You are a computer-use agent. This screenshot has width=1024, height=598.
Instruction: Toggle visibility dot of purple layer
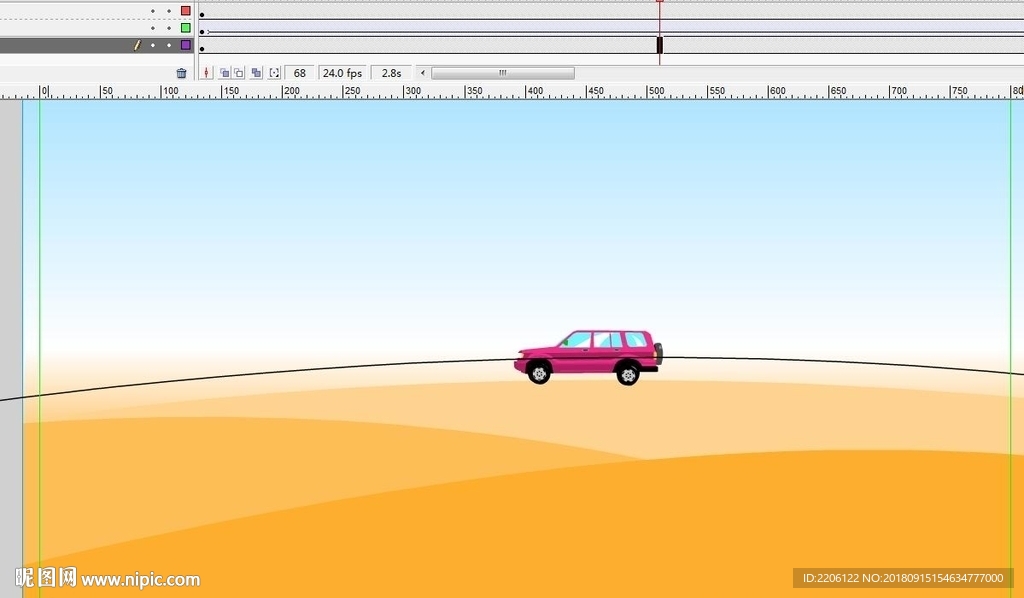coord(153,45)
